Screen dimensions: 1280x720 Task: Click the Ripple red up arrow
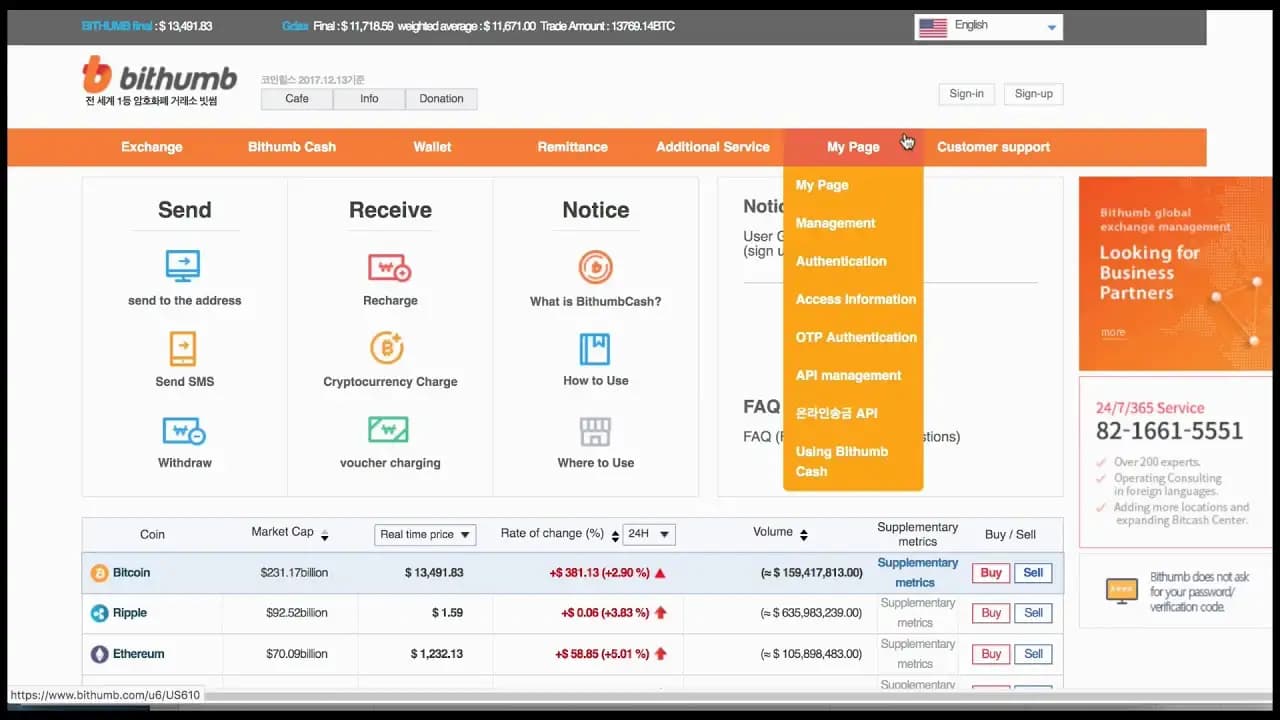click(660, 613)
